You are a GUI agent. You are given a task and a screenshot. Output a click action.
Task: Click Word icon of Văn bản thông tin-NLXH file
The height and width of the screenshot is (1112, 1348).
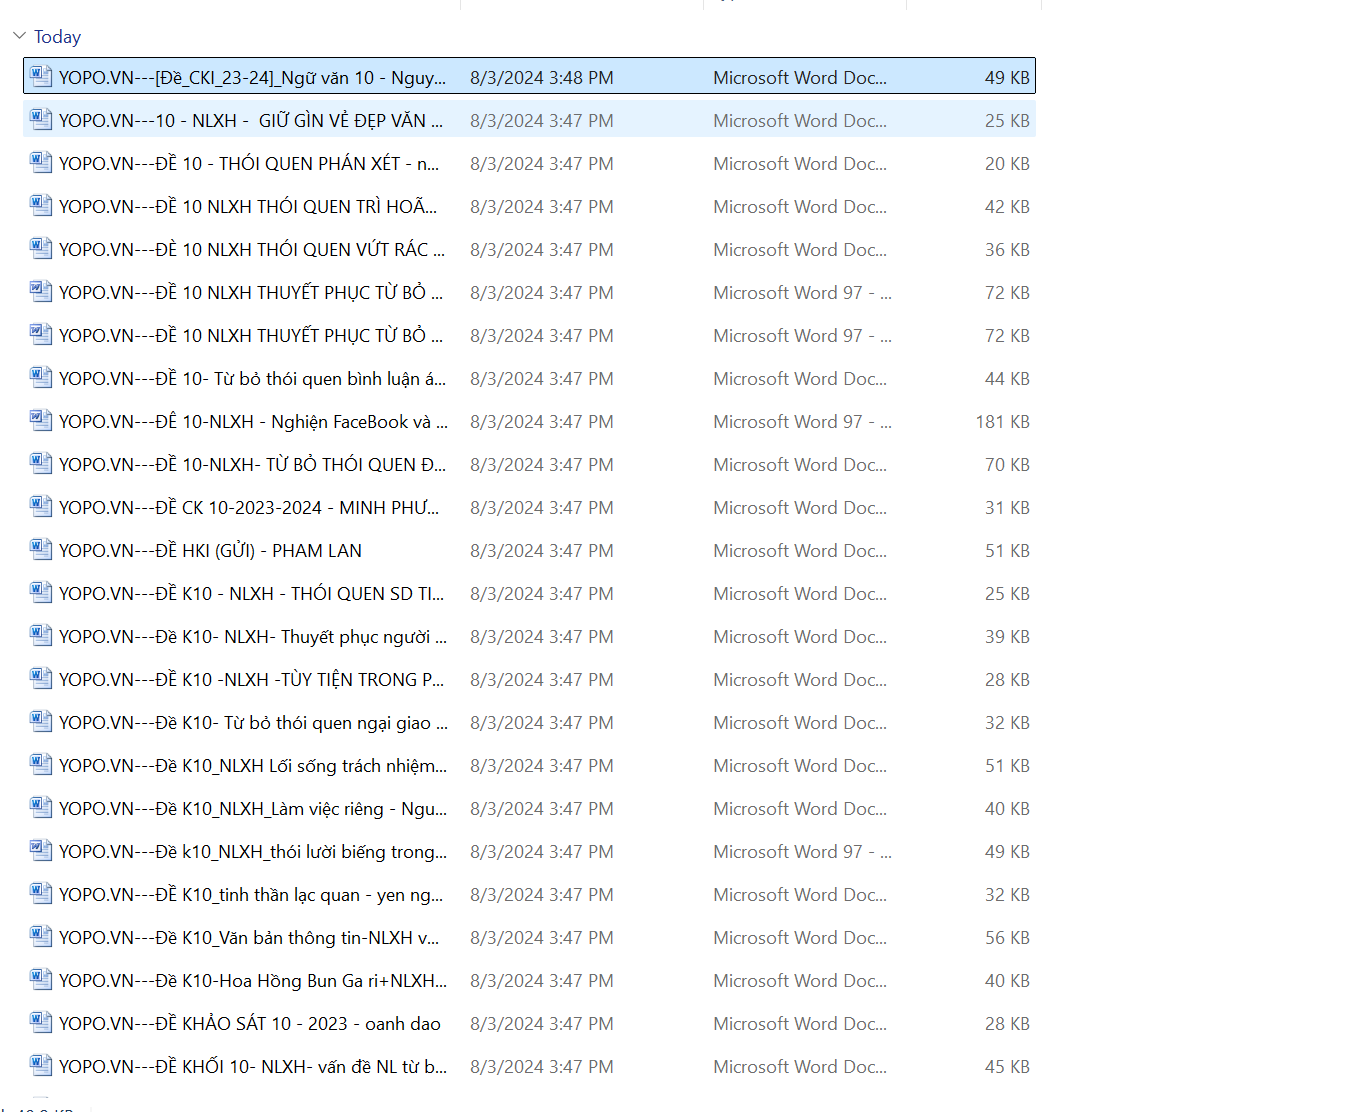(41, 936)
